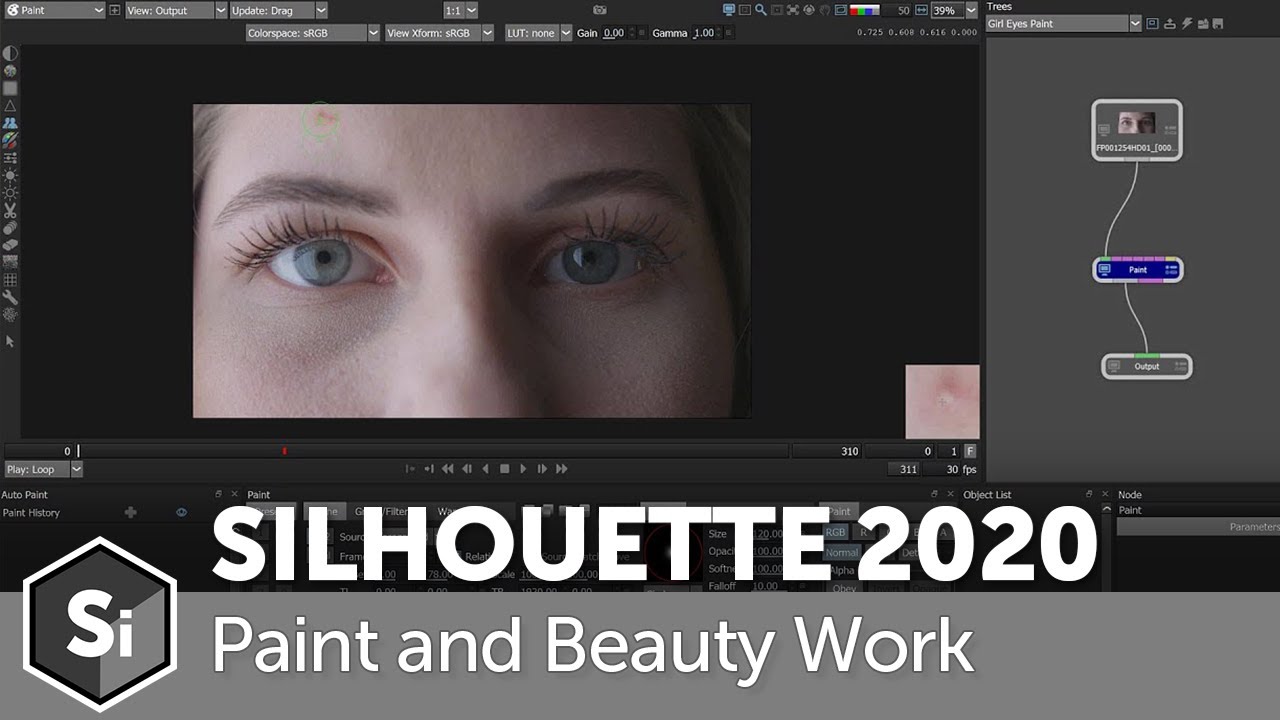This screenshot has width=1280, height=720.
Task: Click the Gain value field
Action: (x=614, y=33)
